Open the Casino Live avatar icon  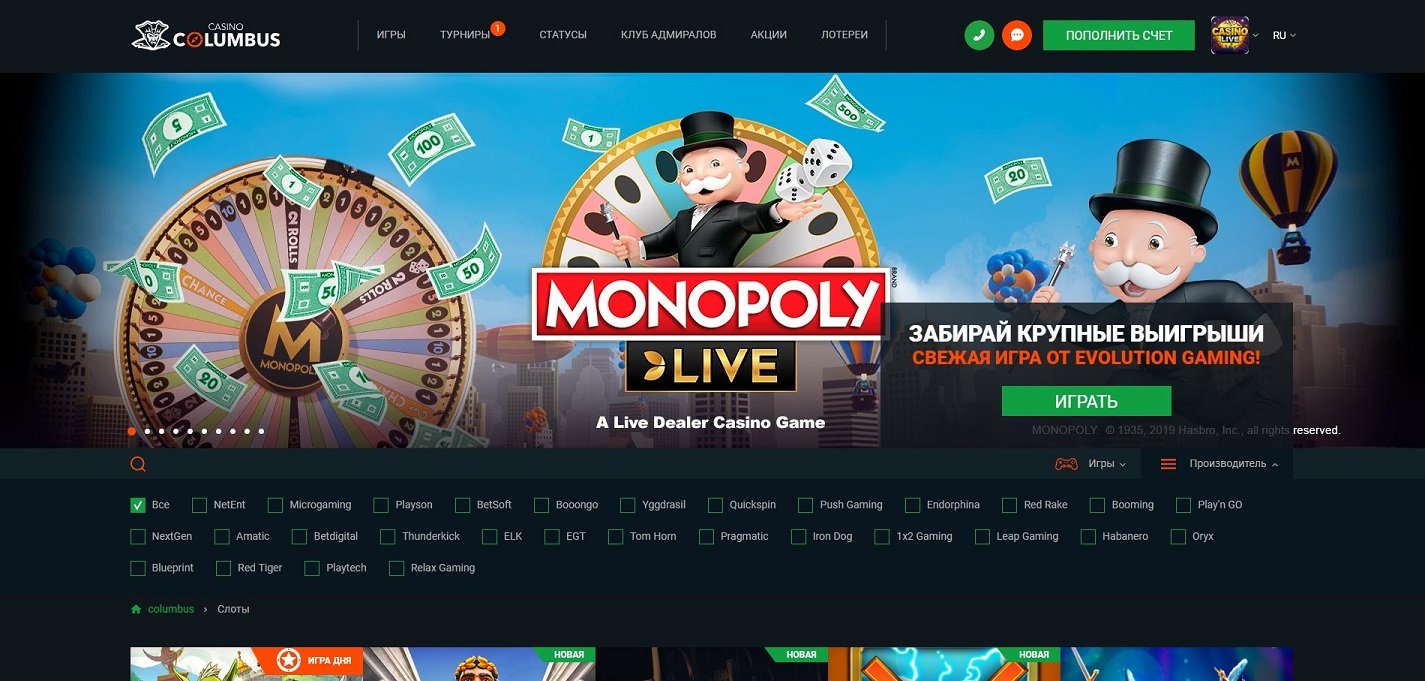coord(1229,35)
